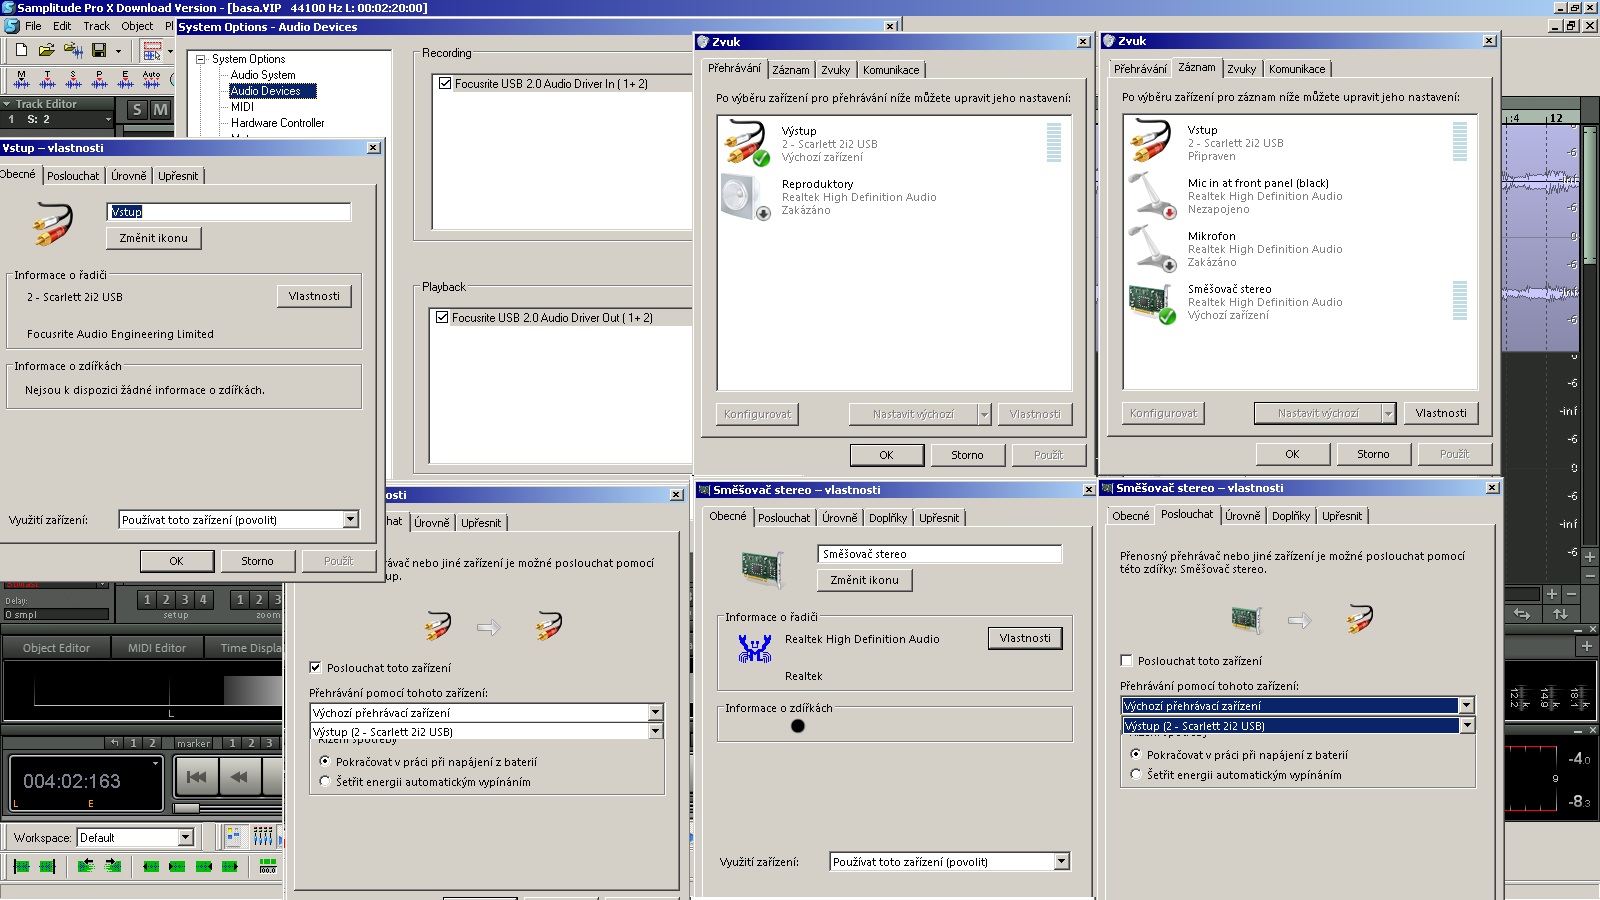Open the Workspace Default dropdown
The image size is (1600, 900).
(x=185, y=838)
